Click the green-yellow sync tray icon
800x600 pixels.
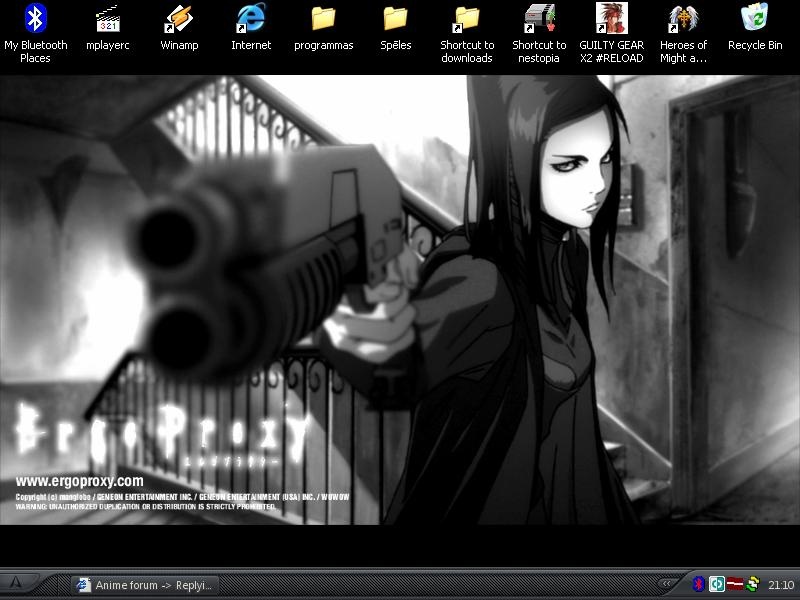[x=753, y=584]
